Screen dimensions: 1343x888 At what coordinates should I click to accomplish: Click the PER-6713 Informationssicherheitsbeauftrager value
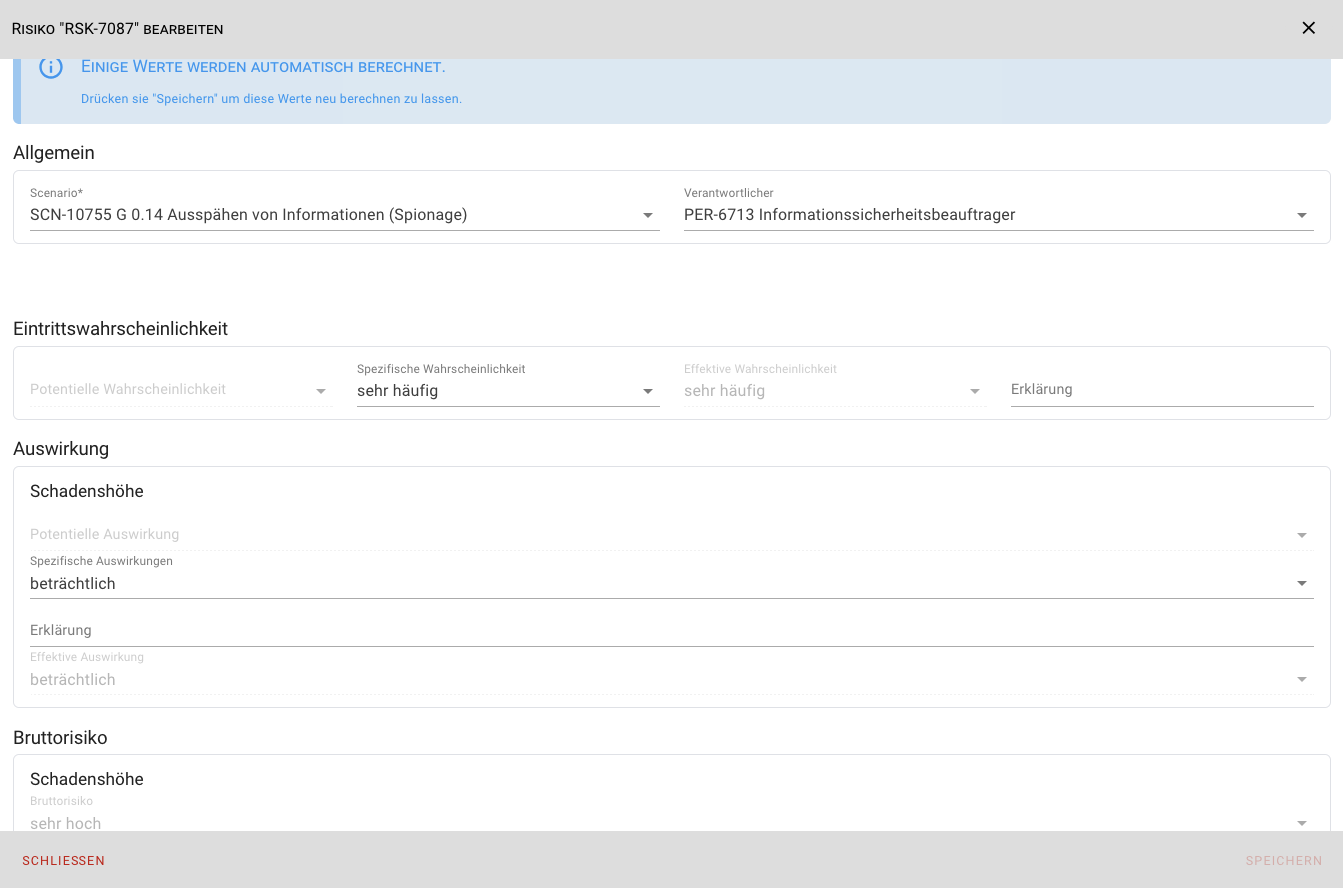(x=849, y=215)
